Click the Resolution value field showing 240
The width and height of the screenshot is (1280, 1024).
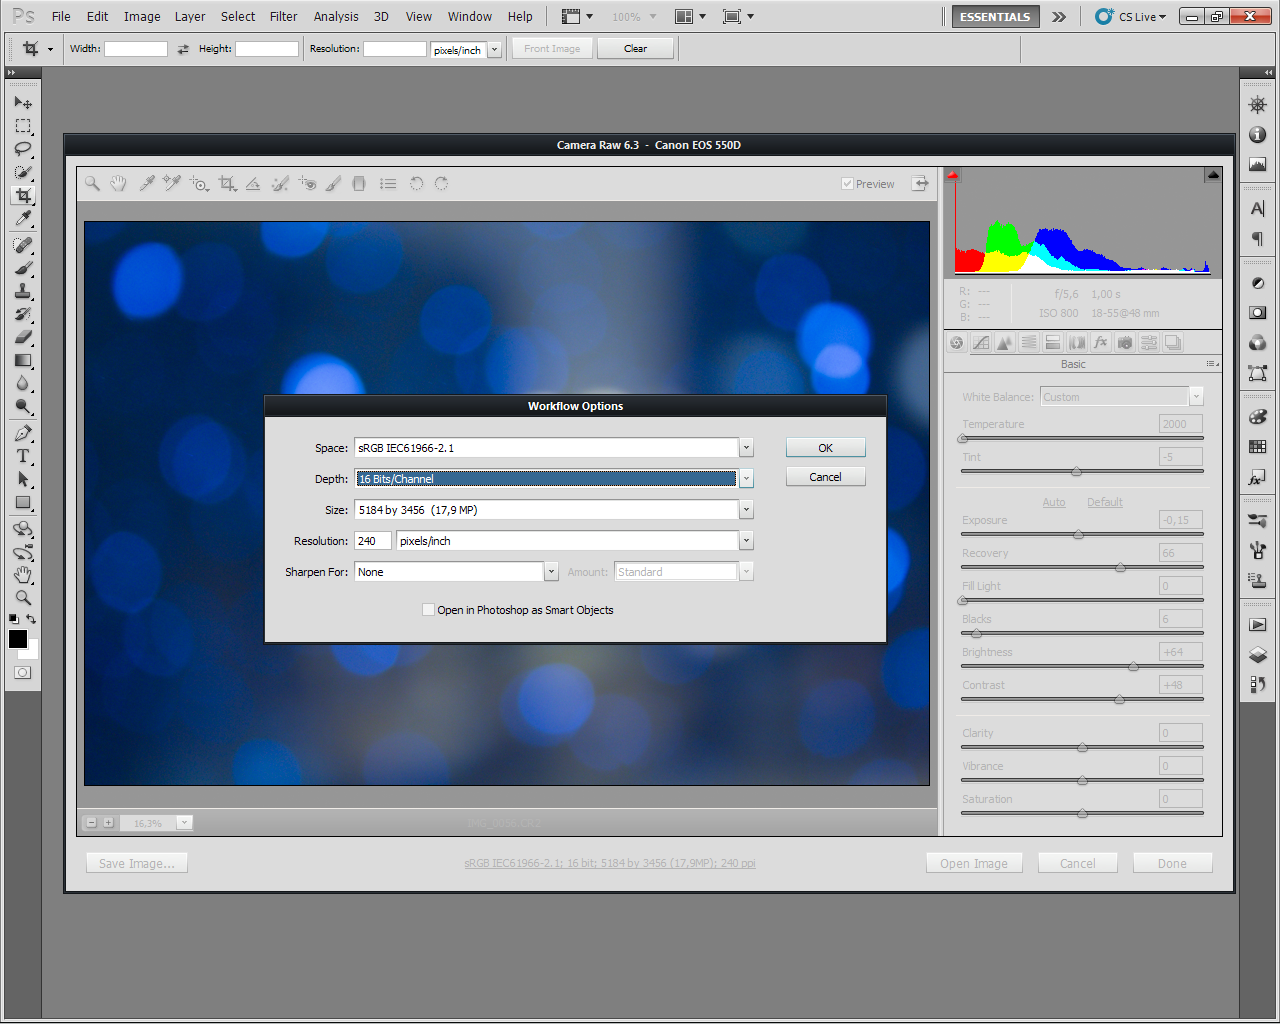pos(373,541)
